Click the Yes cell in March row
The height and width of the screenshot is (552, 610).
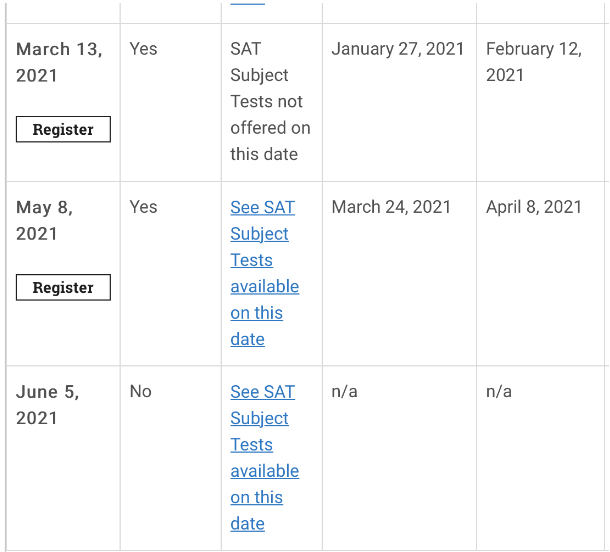(144, 49)
